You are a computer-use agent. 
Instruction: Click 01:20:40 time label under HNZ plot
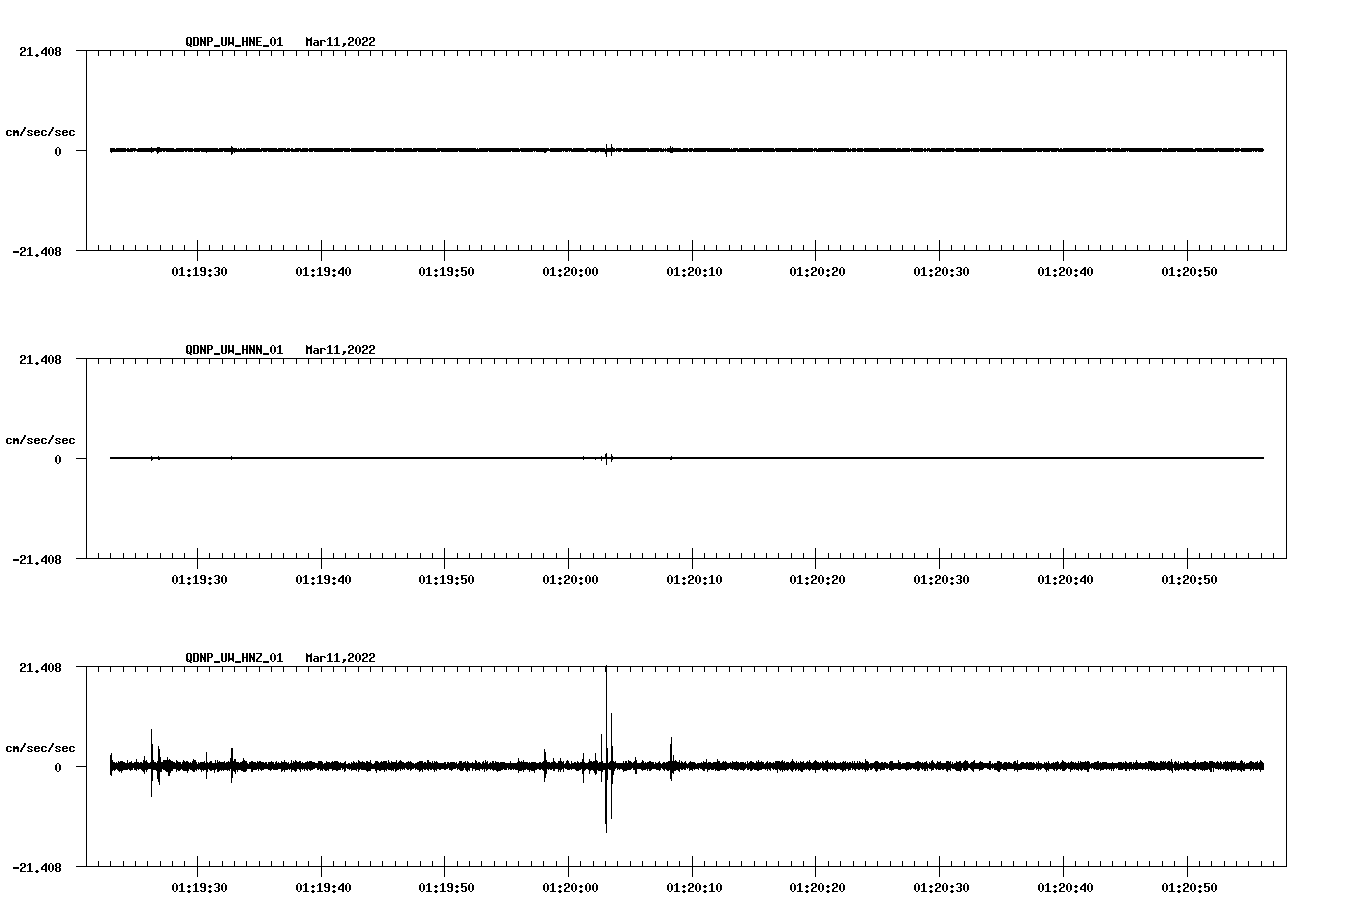pos(1064,888)
